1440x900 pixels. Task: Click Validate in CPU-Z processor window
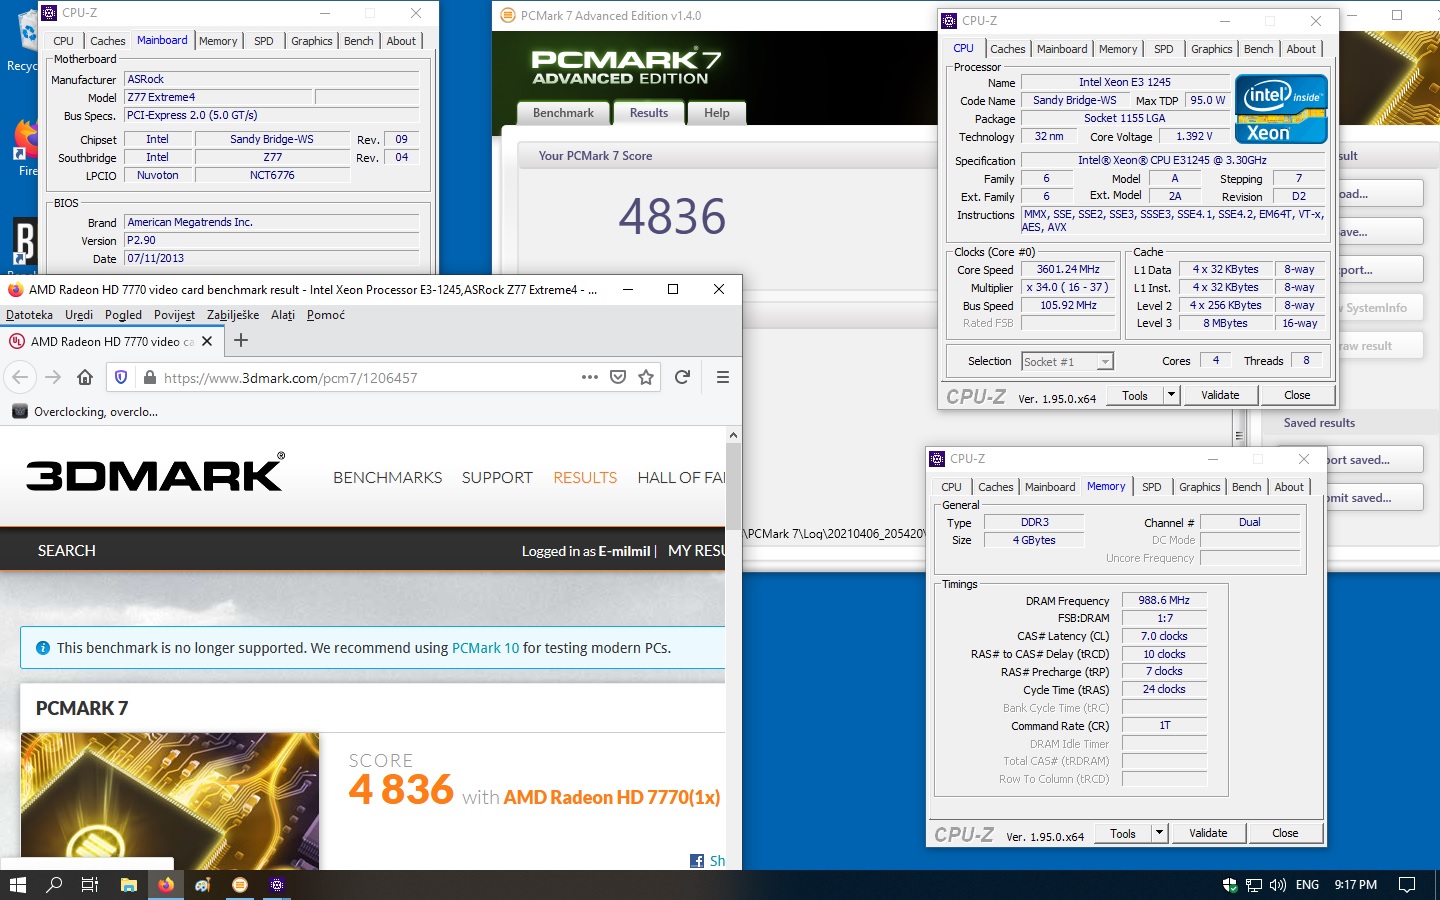1220,395
